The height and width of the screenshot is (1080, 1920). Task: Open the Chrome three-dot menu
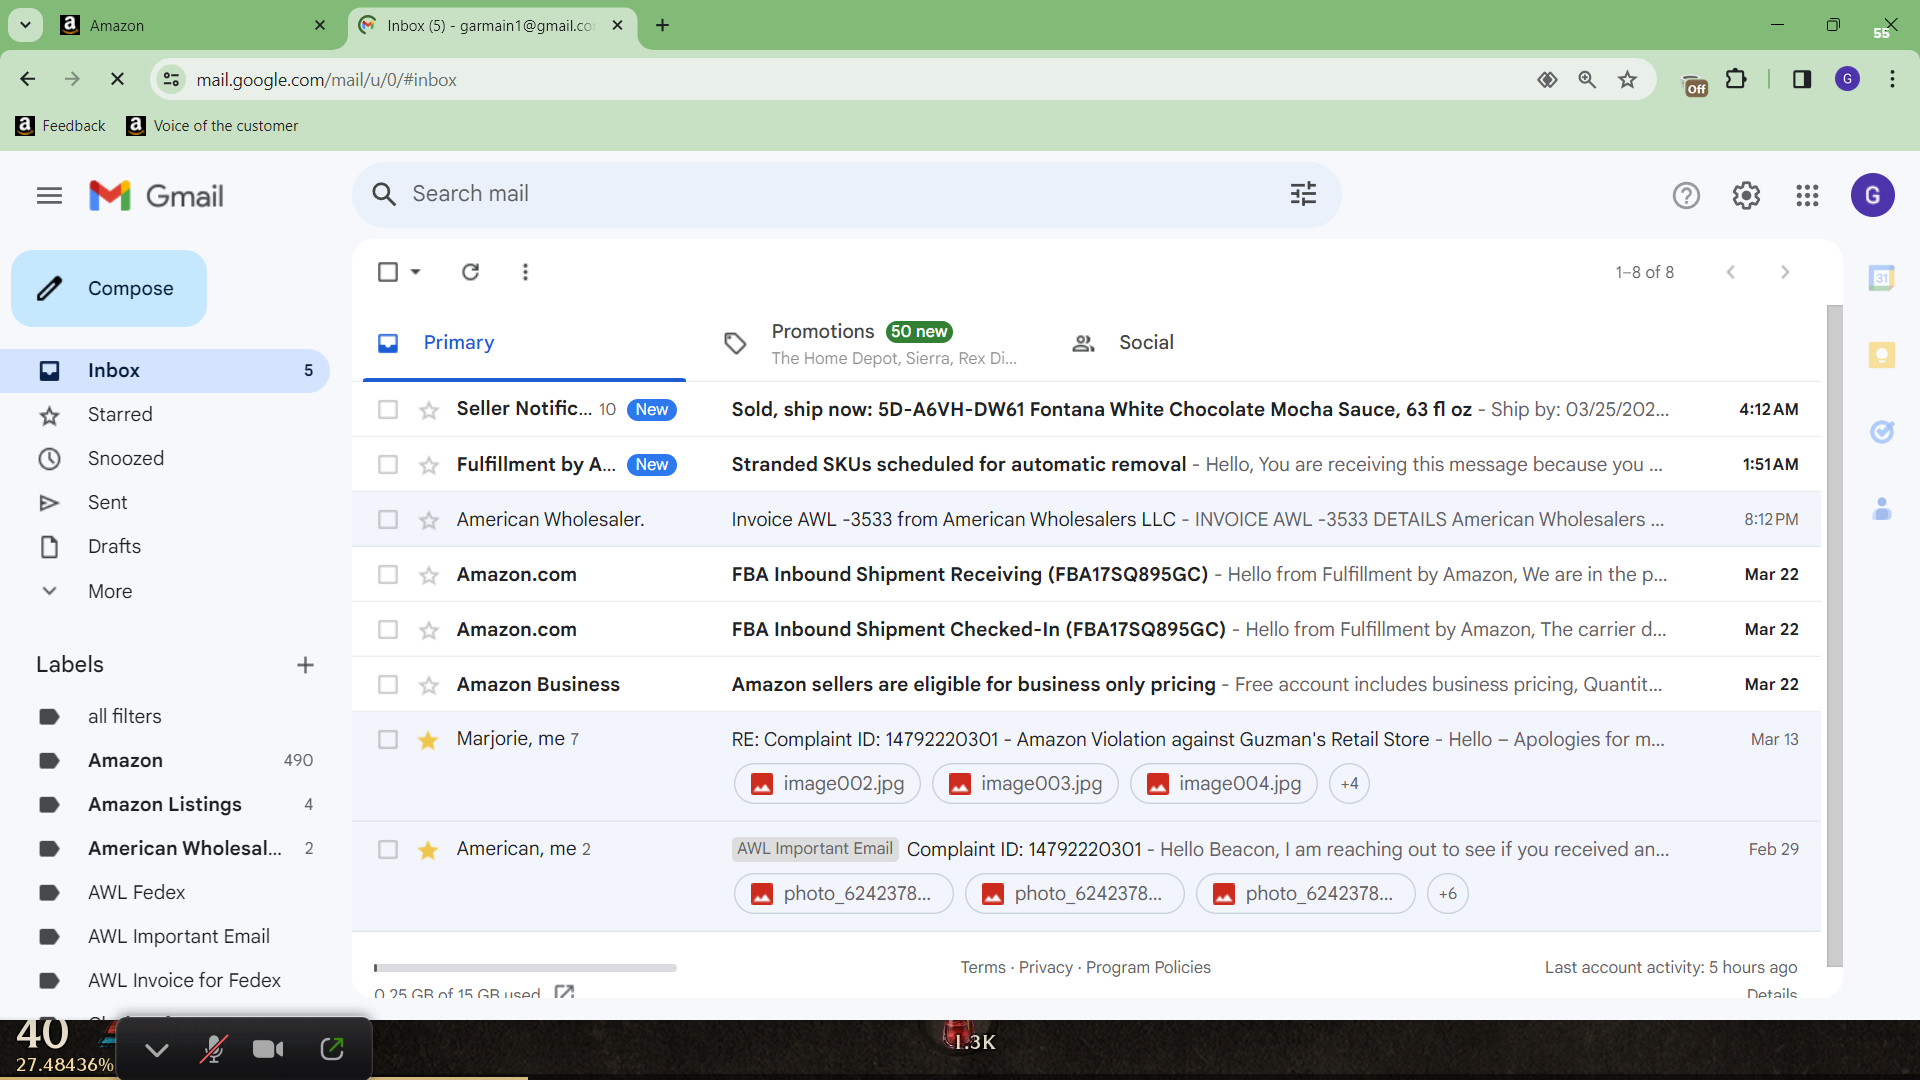click(1892, 79)
